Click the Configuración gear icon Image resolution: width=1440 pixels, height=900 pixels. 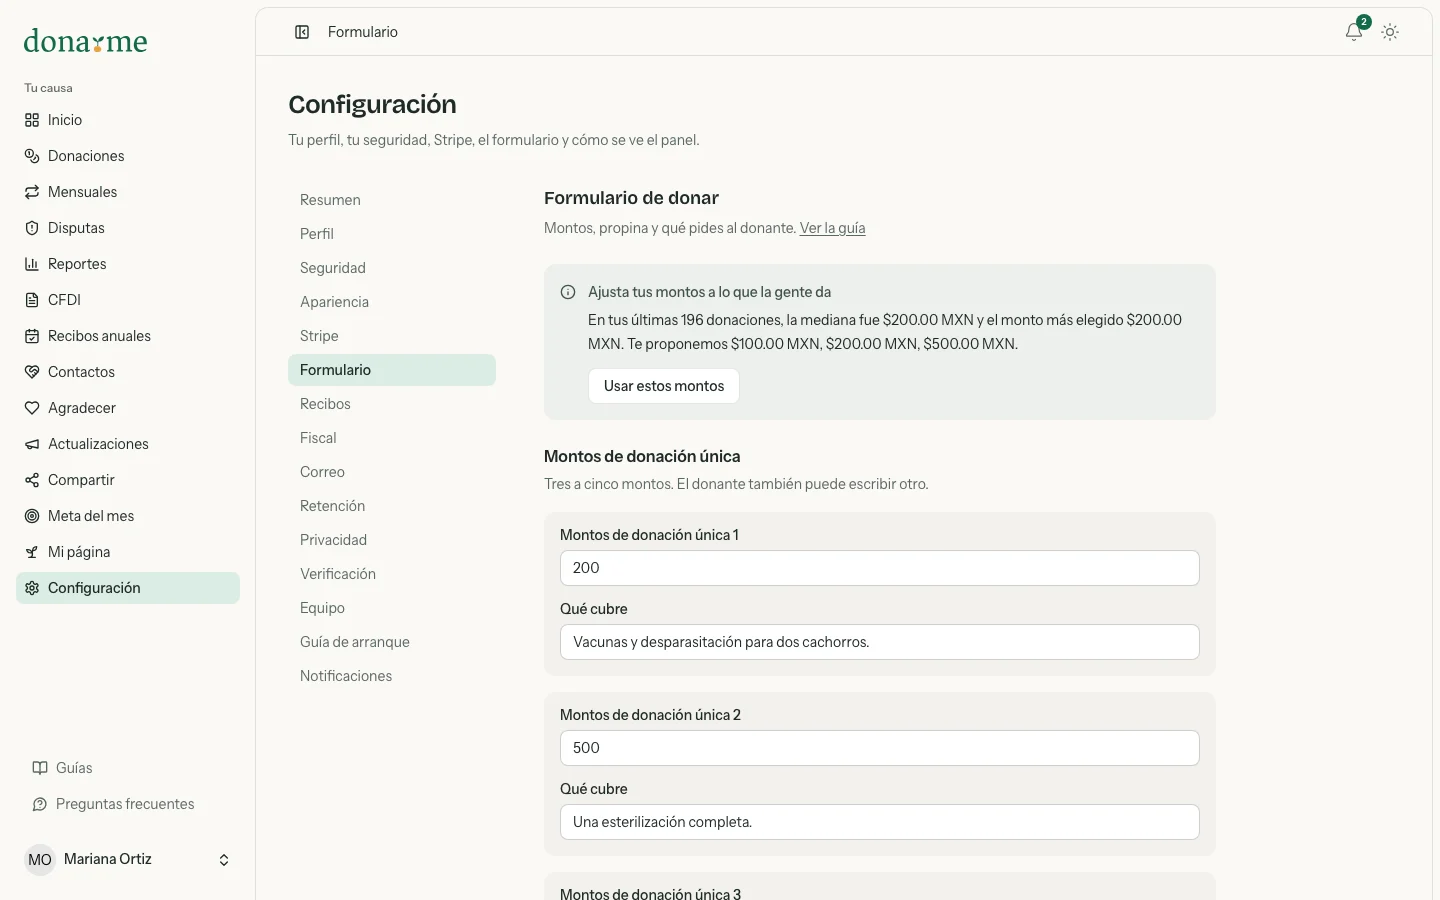tap(32, 588)
